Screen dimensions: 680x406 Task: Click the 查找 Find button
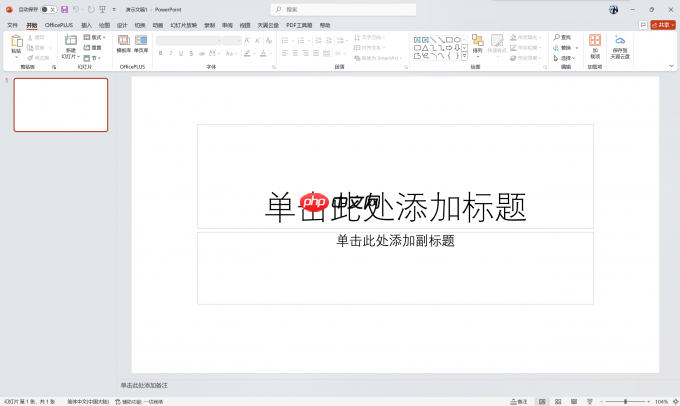(x=562, y=37)
